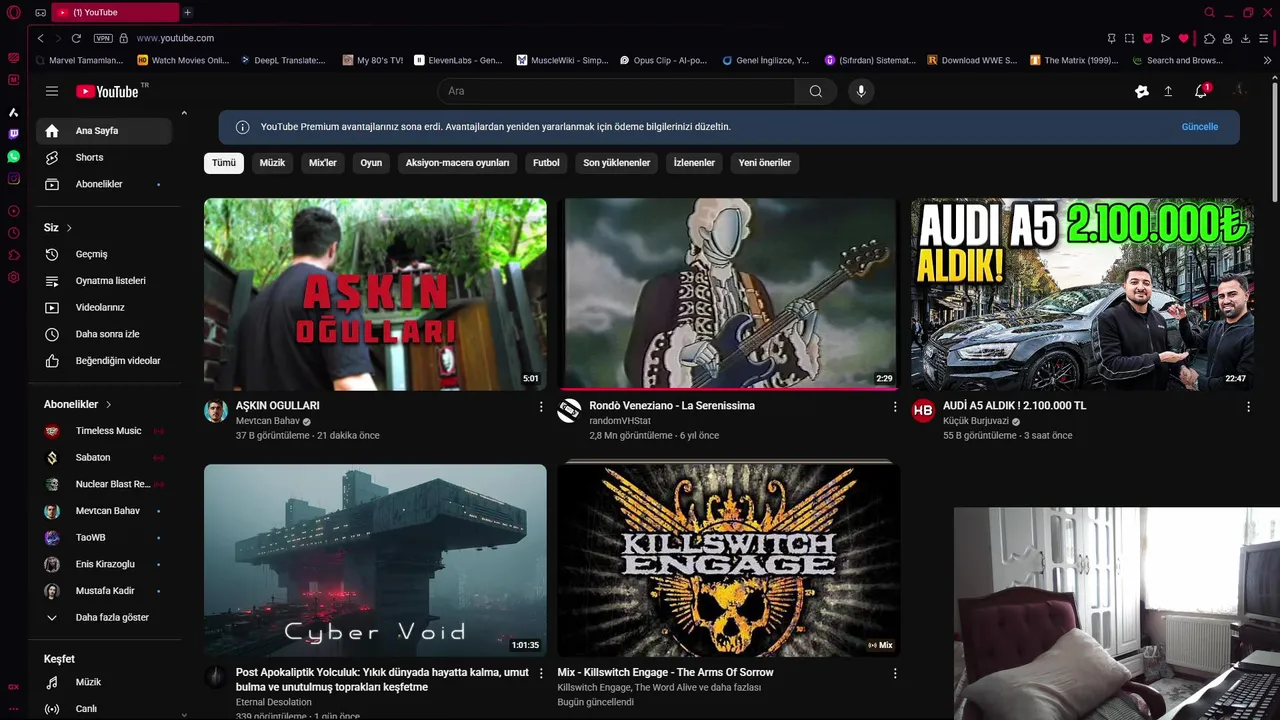This screenshot has height=720, width=1280.
Task: Open Easy Setup menu icon in toolbar
Action: 1265,38
